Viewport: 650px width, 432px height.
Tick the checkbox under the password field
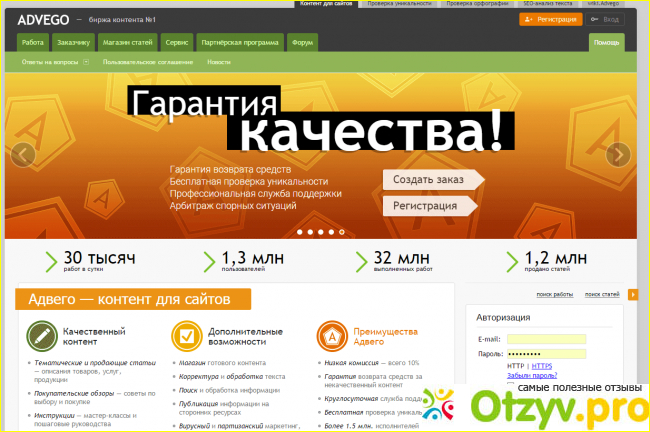[x=511, y=385]
